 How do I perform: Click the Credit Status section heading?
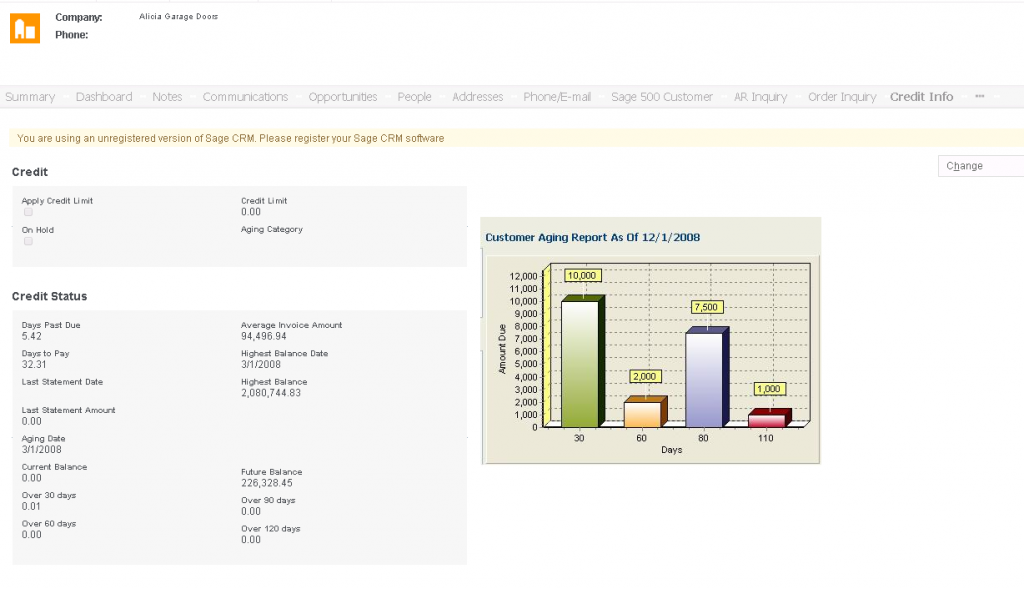pos(50,296)
